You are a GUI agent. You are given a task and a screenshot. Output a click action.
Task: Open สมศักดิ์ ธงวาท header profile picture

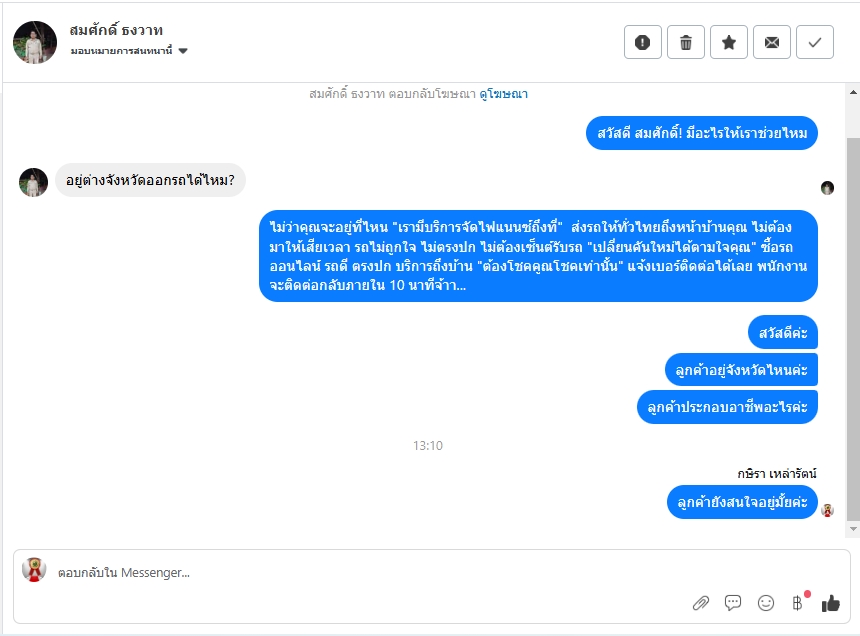click(x=35, y=43)
